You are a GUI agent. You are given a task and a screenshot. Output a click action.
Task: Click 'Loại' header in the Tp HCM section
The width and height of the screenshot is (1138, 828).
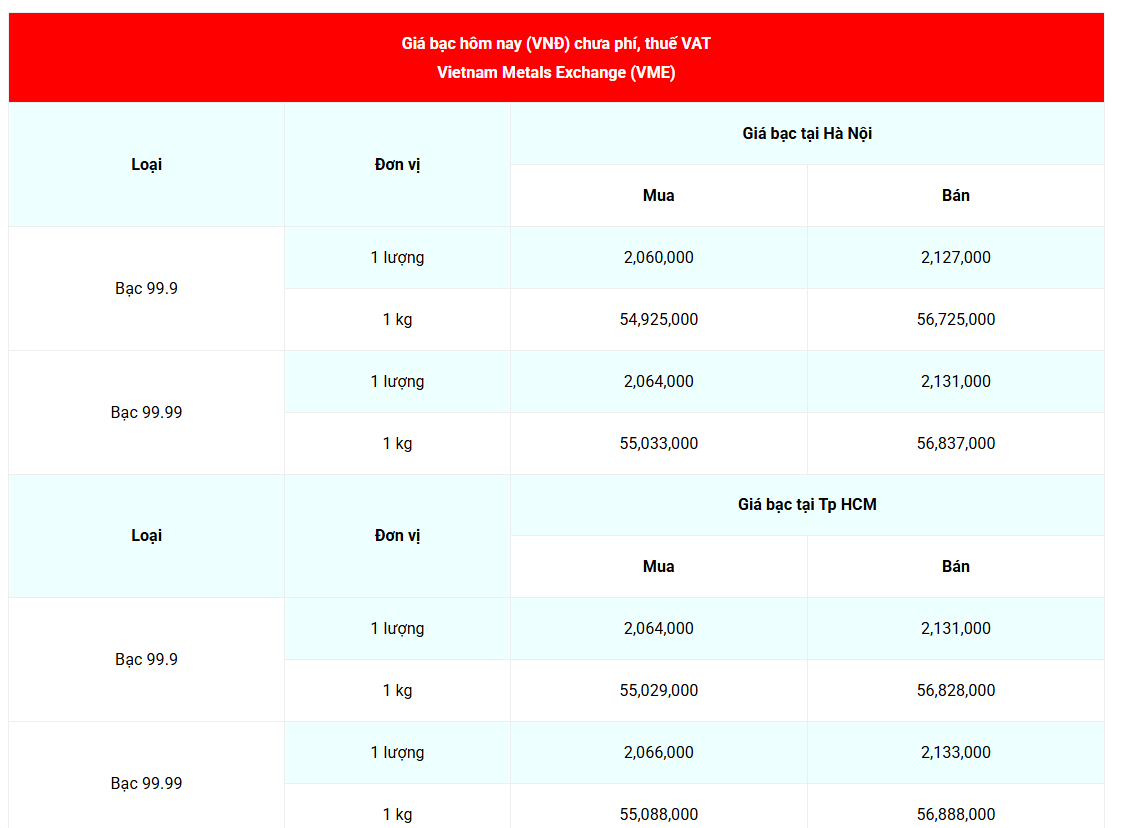(x=146, y=536)
